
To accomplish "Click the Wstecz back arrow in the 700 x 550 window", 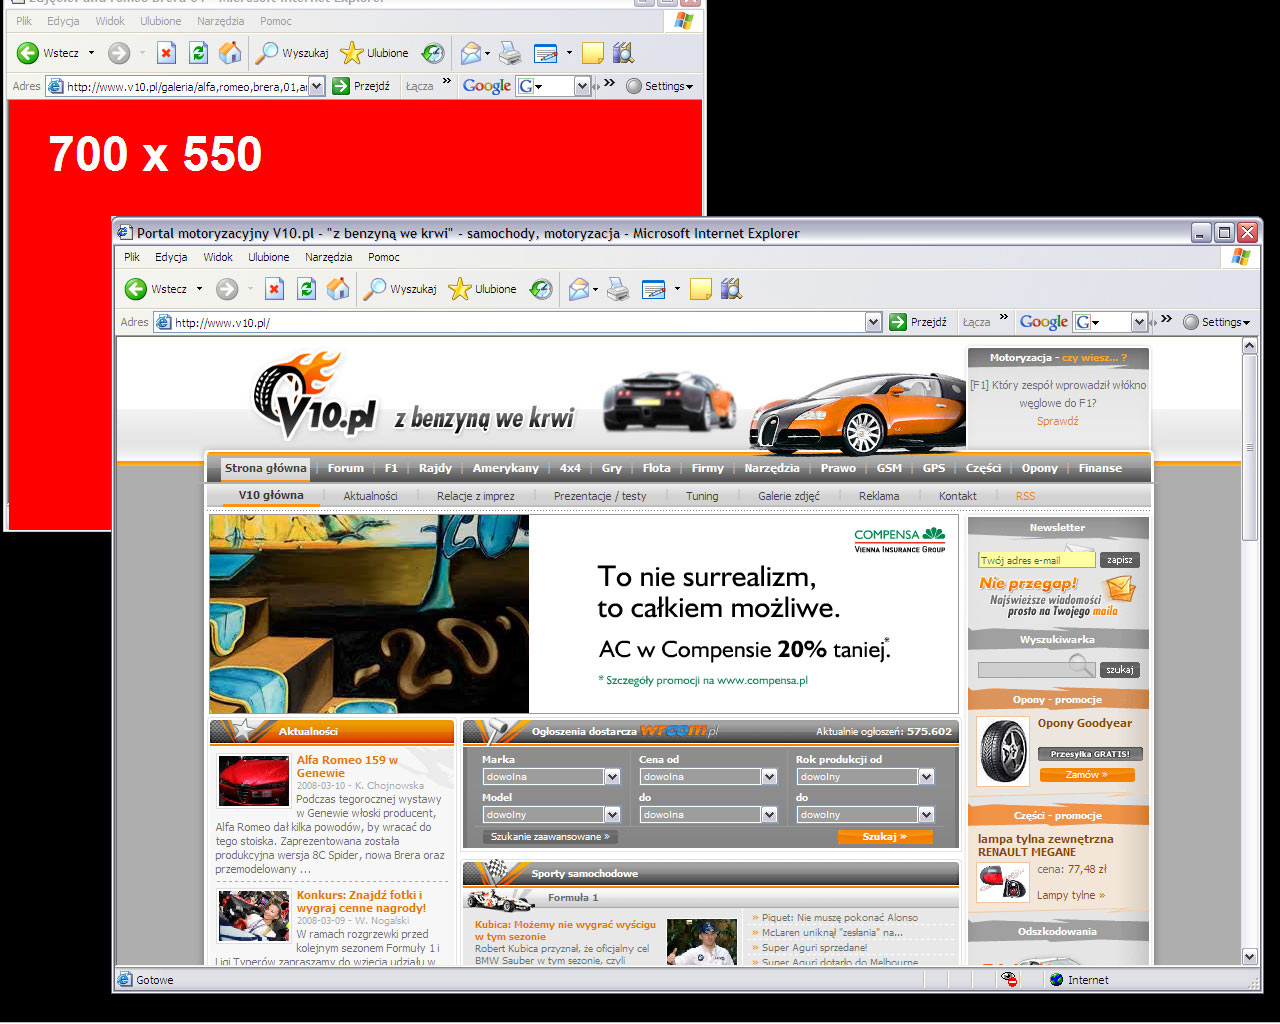I will (x=28, y=53).
